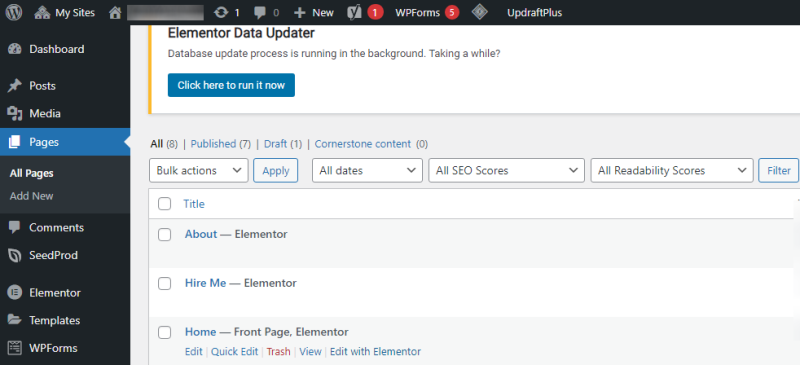800x365 pixels.
Task: Click the SeedProd leaf icon
Action: pyautogui.click(x=15, y=255)
